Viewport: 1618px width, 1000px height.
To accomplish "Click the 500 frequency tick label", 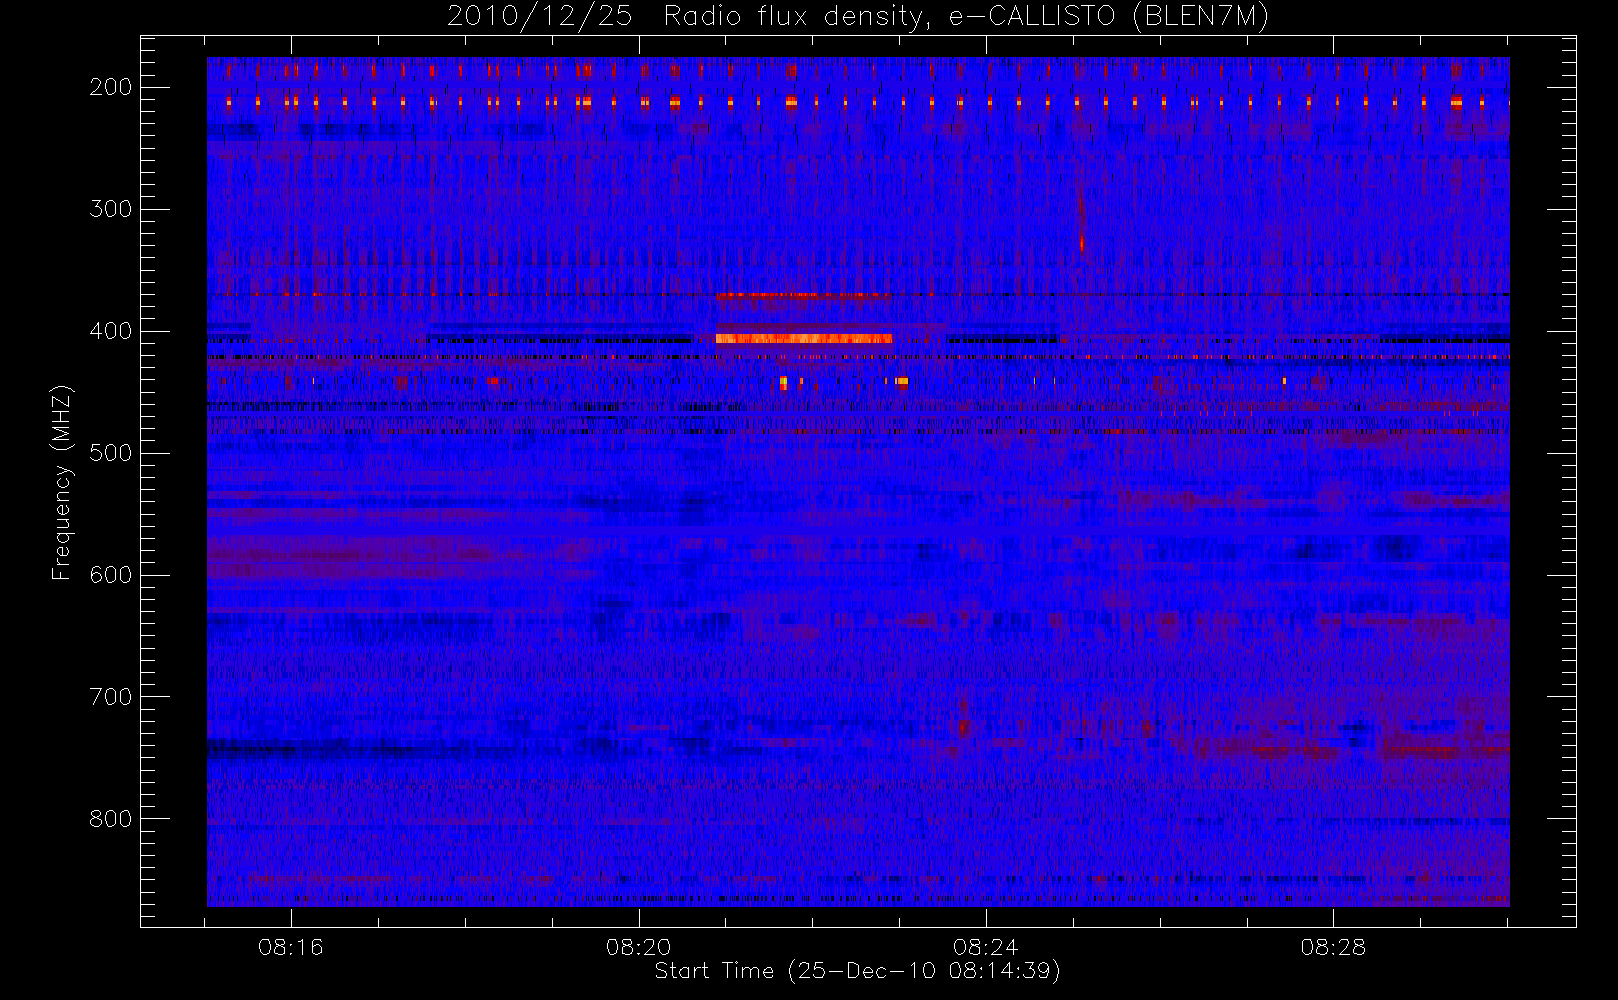I will click(111, 453).
